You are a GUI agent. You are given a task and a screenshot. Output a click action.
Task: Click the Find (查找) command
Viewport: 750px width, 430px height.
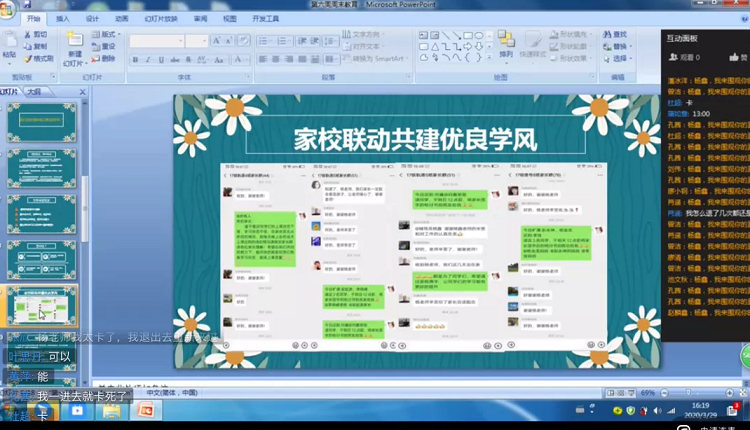616,34
